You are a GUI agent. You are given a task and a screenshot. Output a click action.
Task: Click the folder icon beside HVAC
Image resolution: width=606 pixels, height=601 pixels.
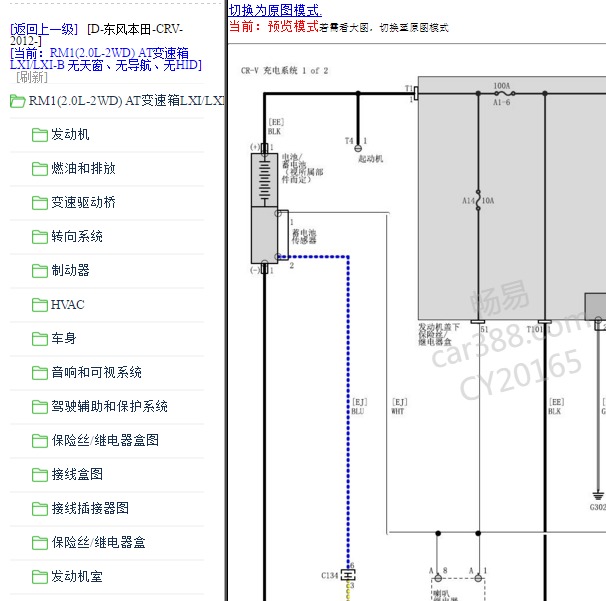(40, 305)
